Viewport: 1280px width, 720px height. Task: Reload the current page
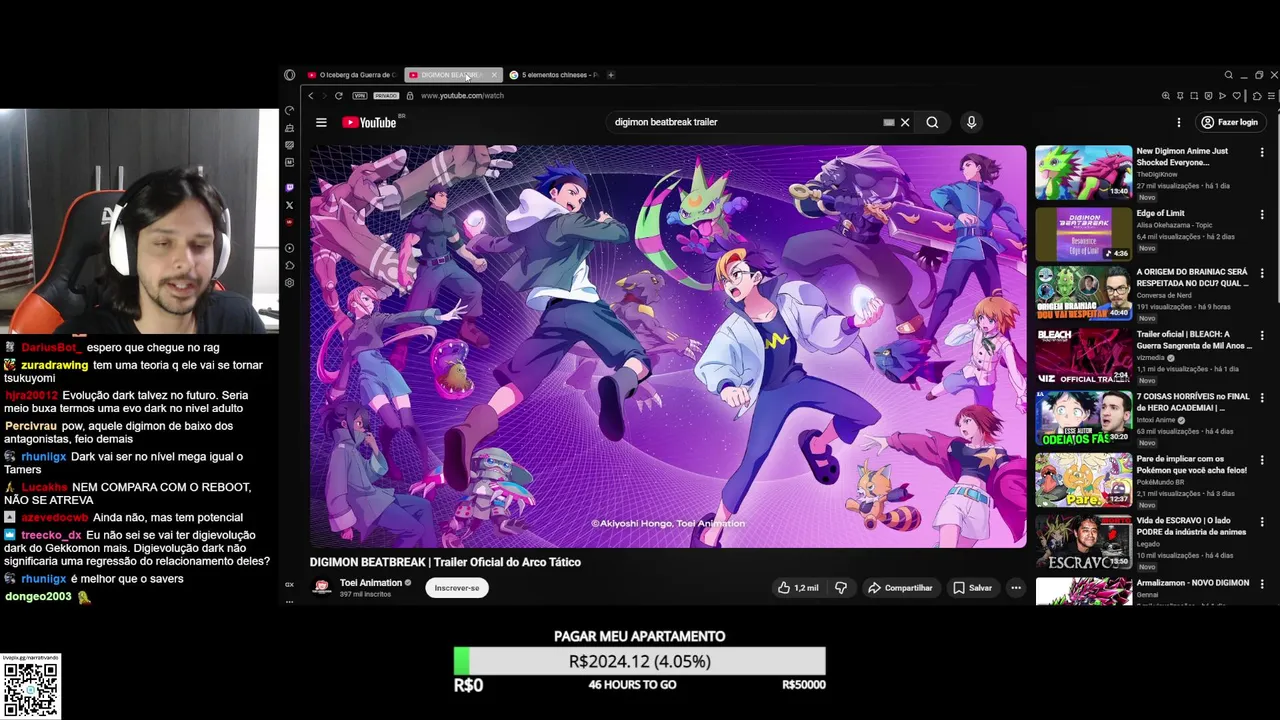pyautogui.click(x=338, y=96)
